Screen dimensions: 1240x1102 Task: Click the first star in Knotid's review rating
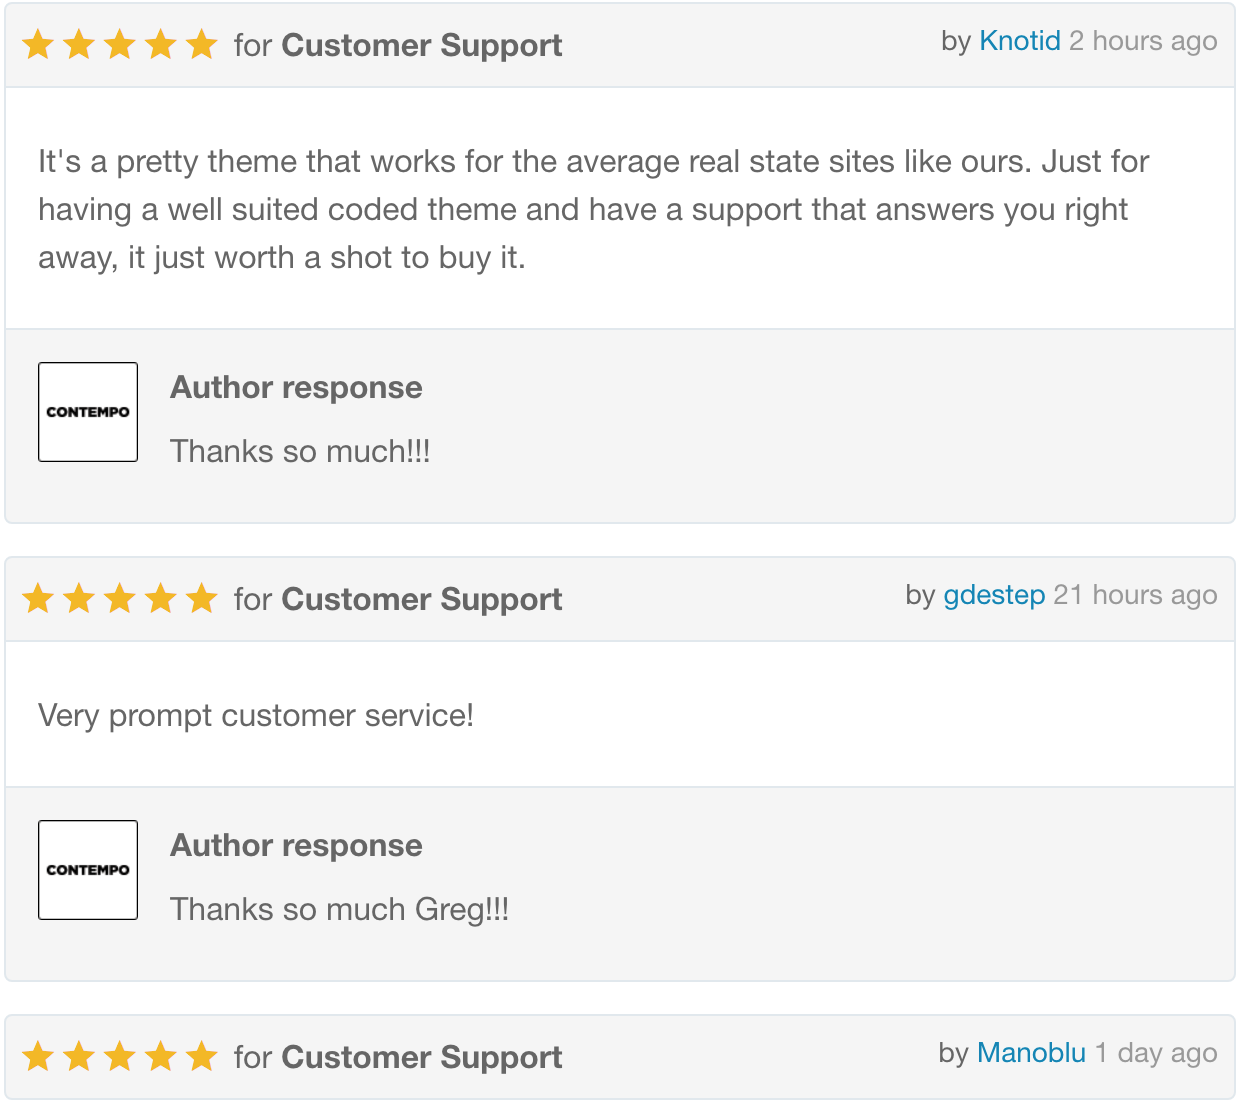coord(38,45)
